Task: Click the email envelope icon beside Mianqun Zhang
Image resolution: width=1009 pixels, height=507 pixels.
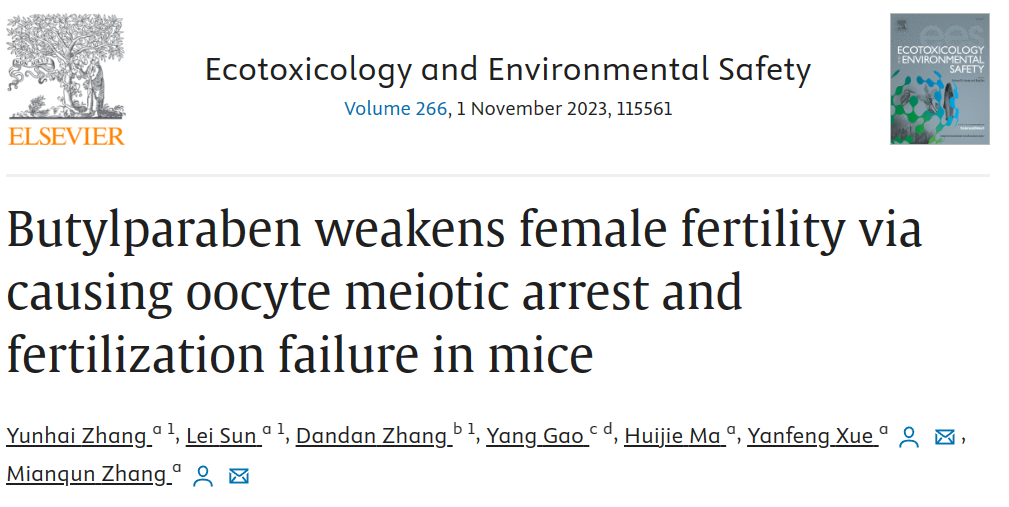Action: point(238,475)
